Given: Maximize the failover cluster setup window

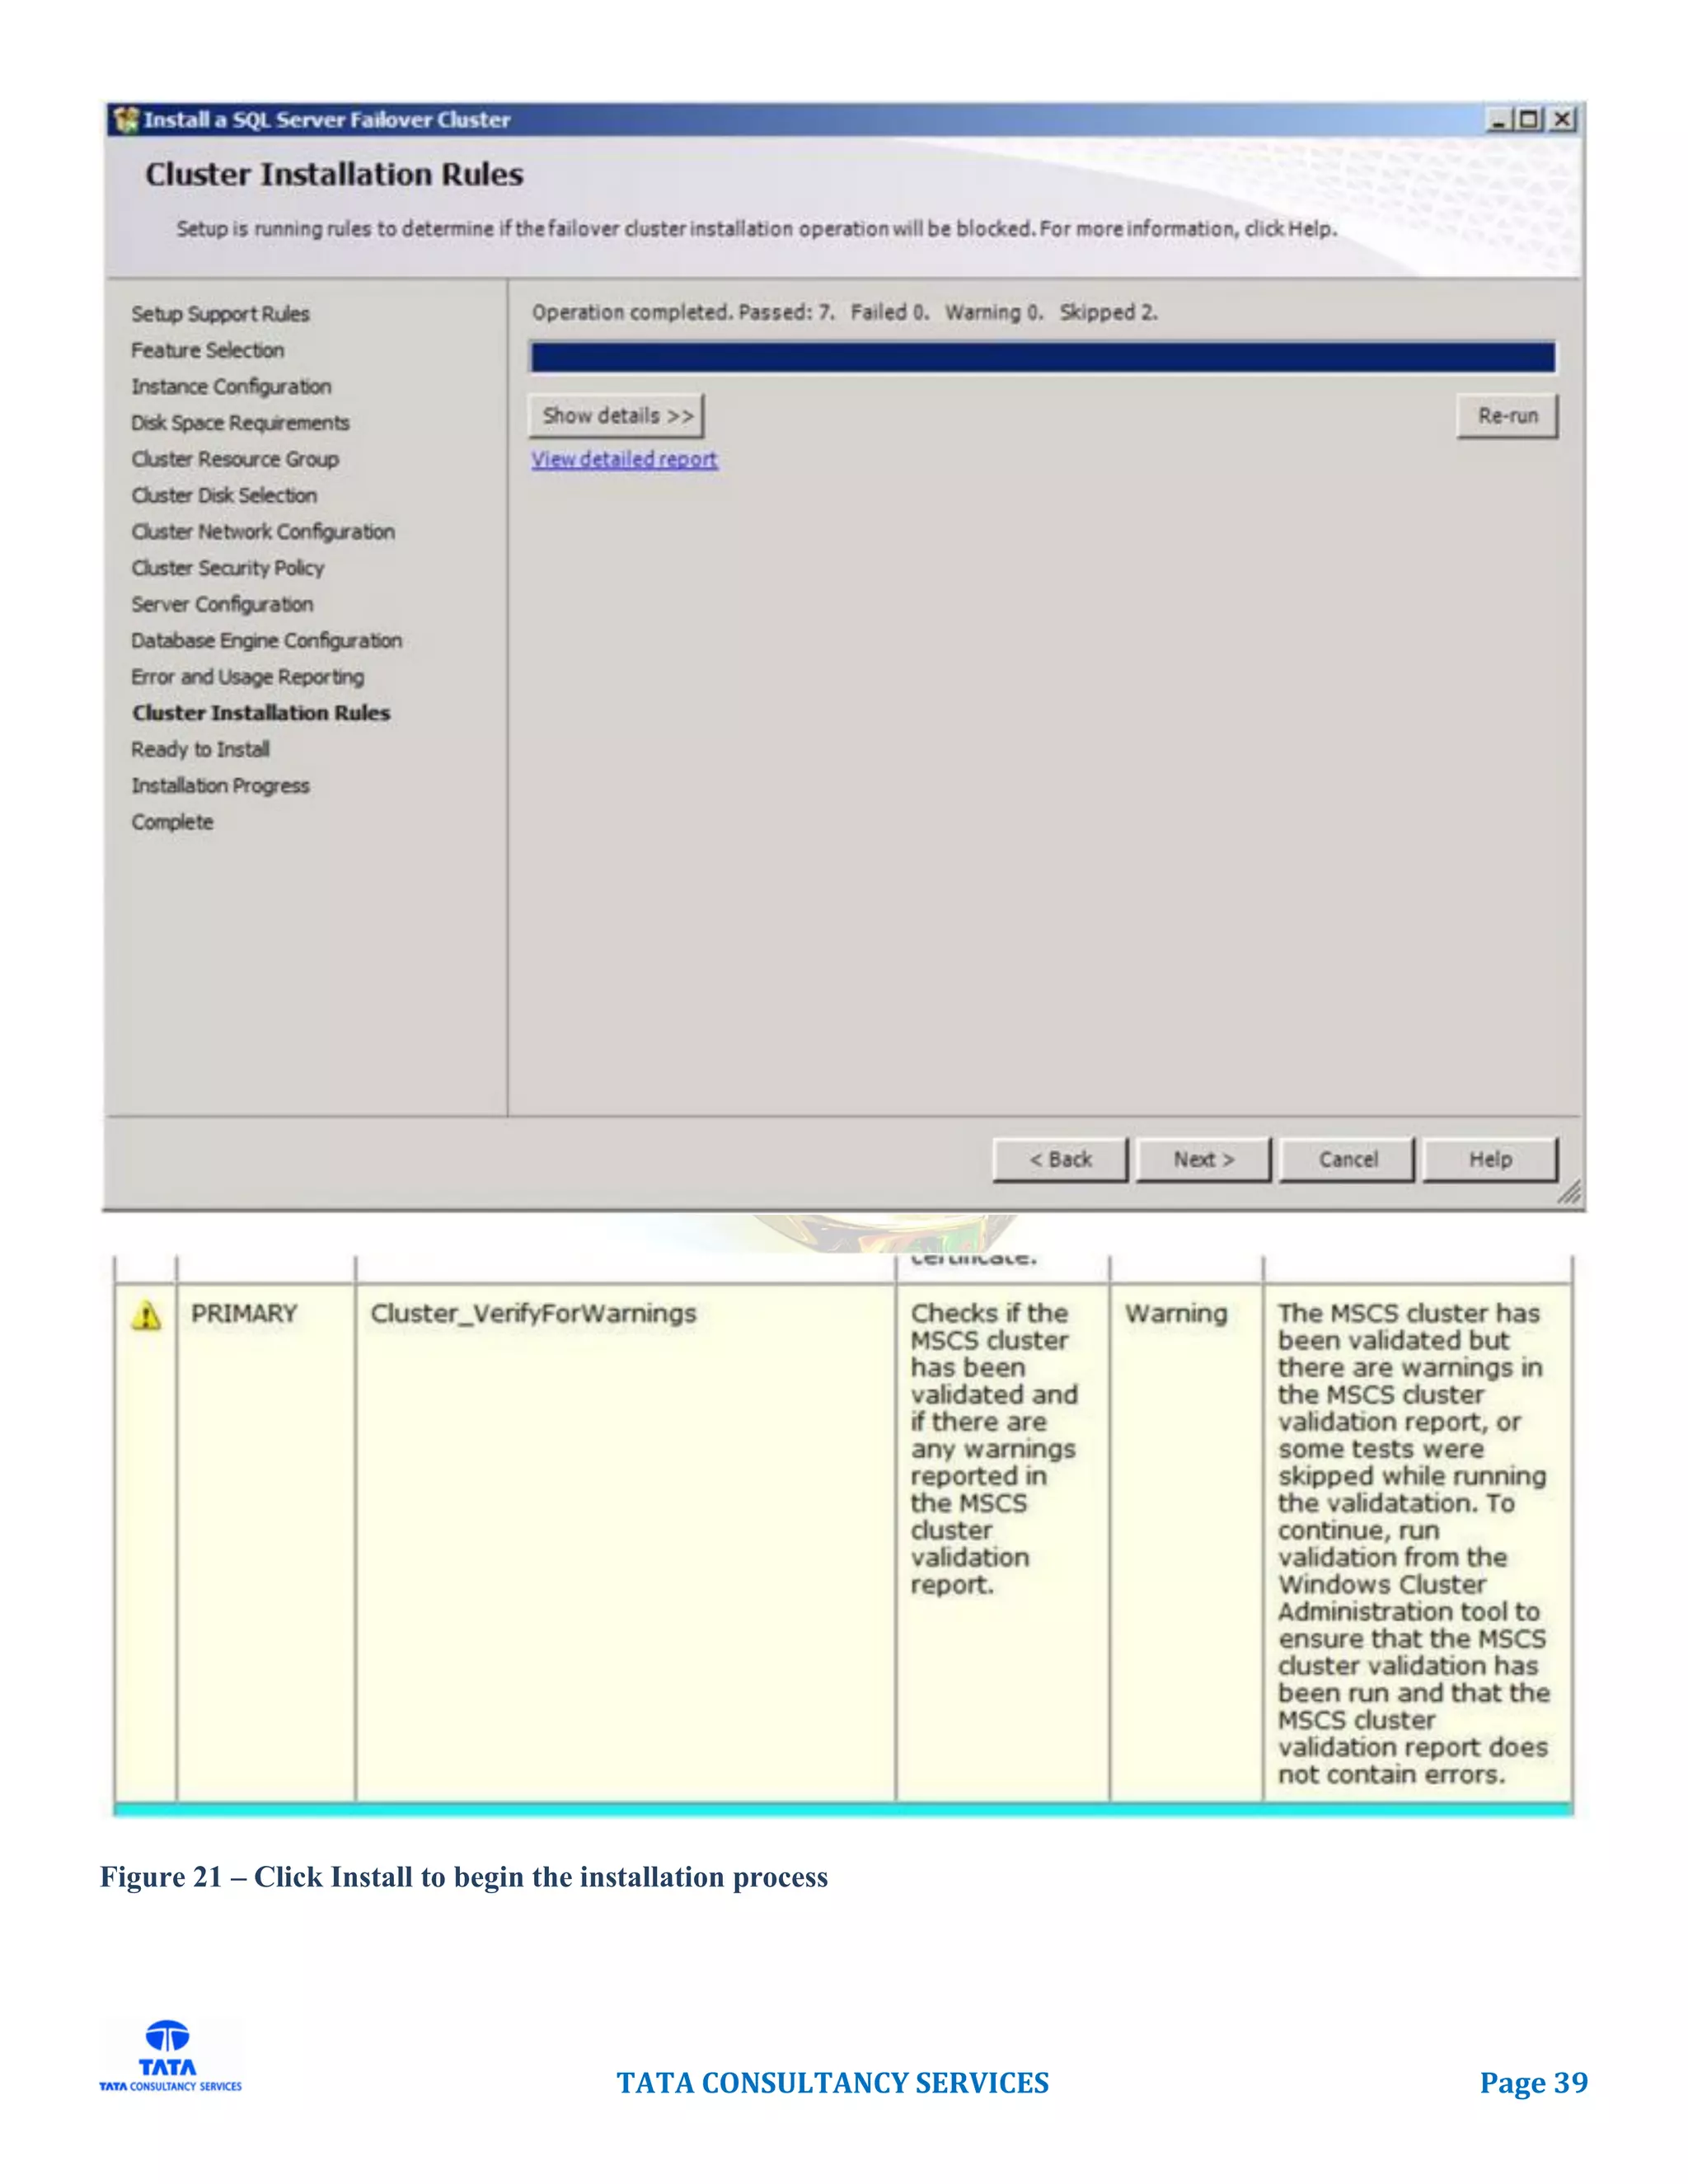Looking at the screenshot, I should [1528, 120].
